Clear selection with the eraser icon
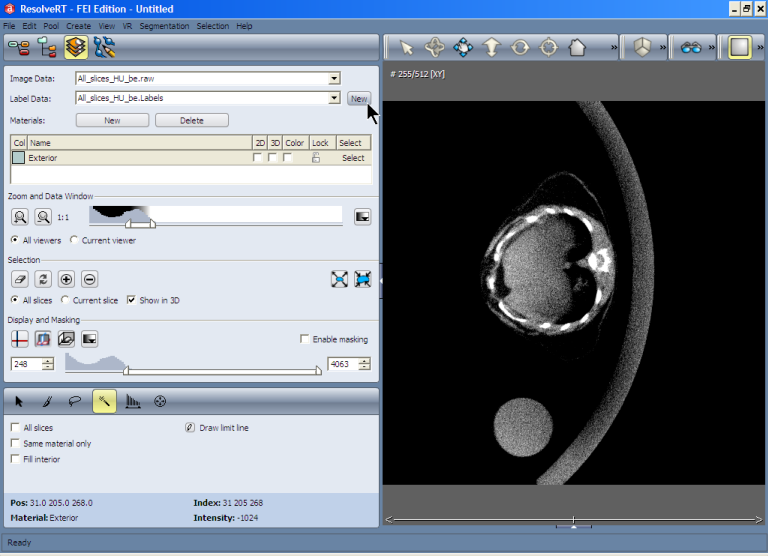This screenshot has width=768, height=556. (20, 280)
